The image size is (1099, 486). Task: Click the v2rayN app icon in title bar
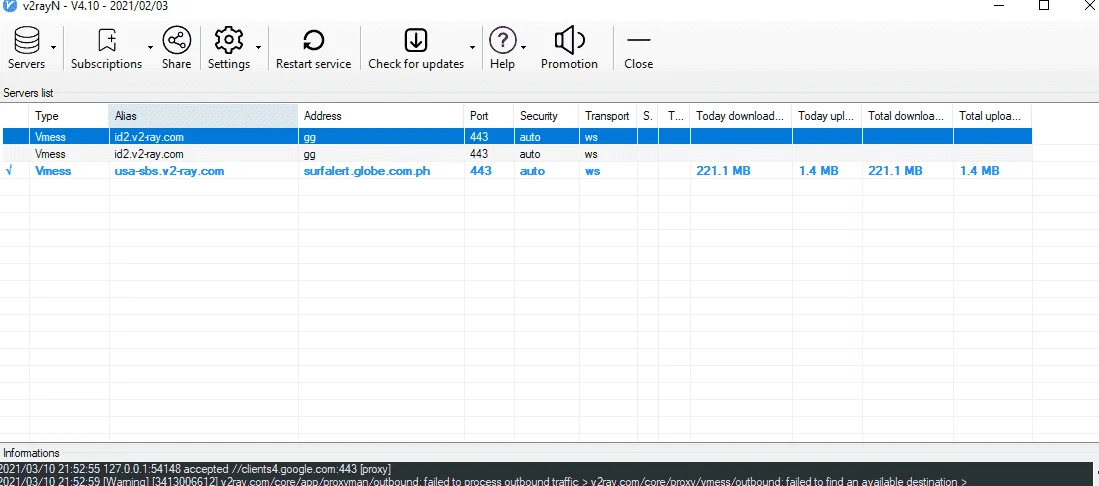10,6
